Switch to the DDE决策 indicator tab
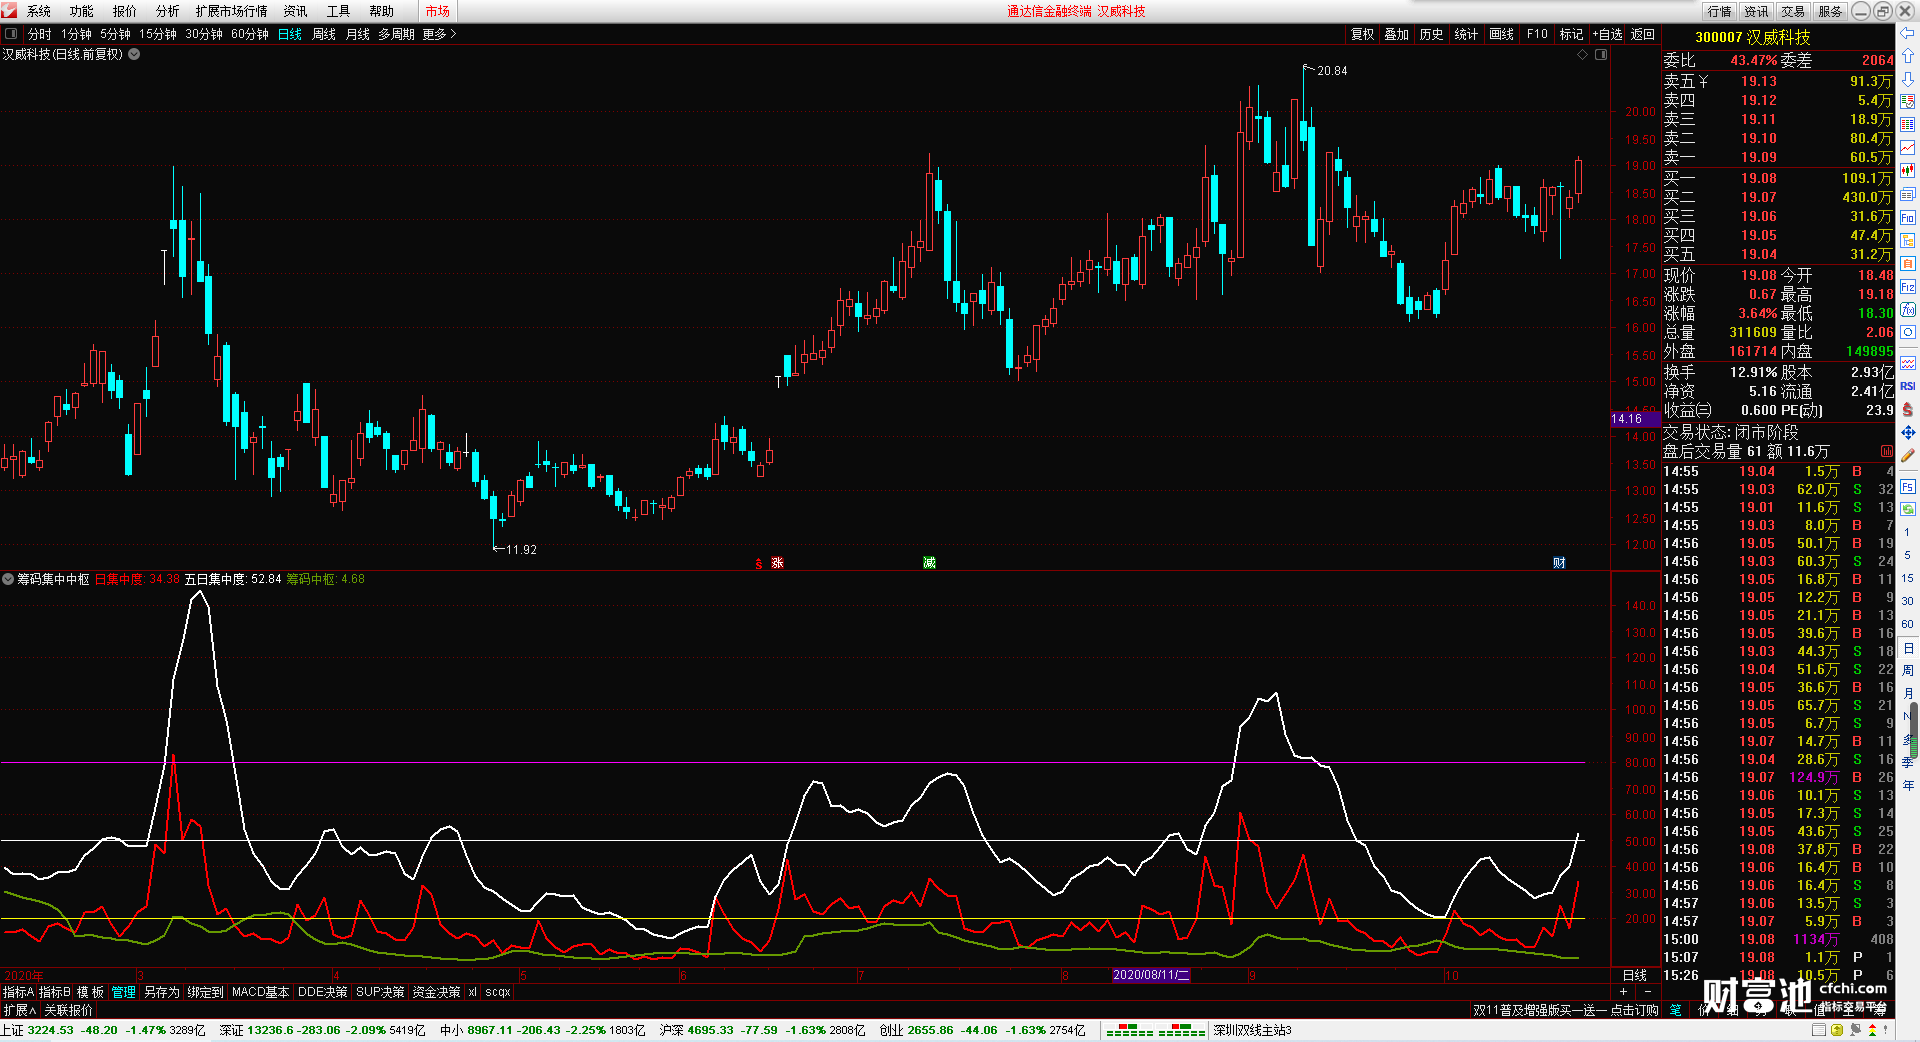 point(322,992)
